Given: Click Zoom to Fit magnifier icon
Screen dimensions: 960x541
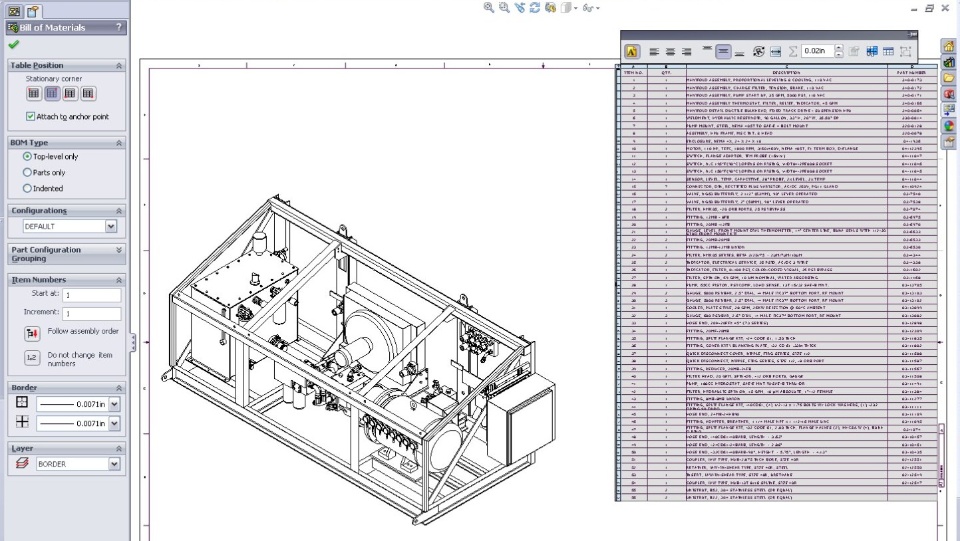Looking at the screenshot, I should (x=489, y=8).
